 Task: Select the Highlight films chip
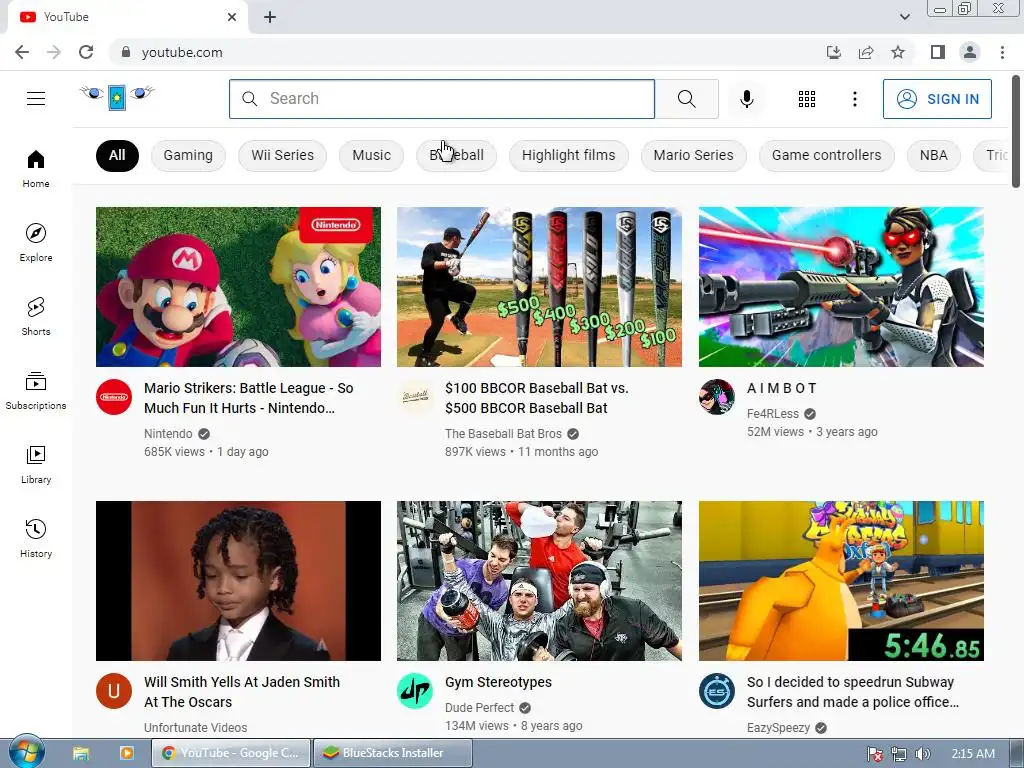[x=568, y=155]
